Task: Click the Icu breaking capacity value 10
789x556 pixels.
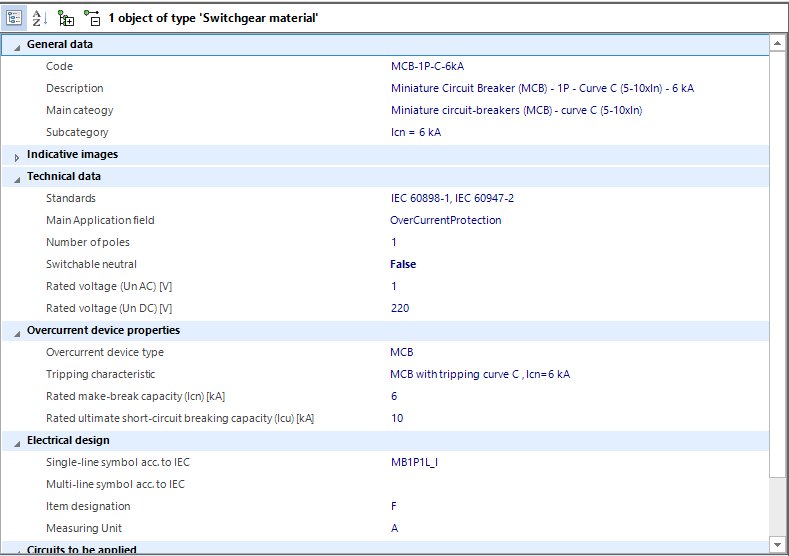Action: click(x=397, y=418)
